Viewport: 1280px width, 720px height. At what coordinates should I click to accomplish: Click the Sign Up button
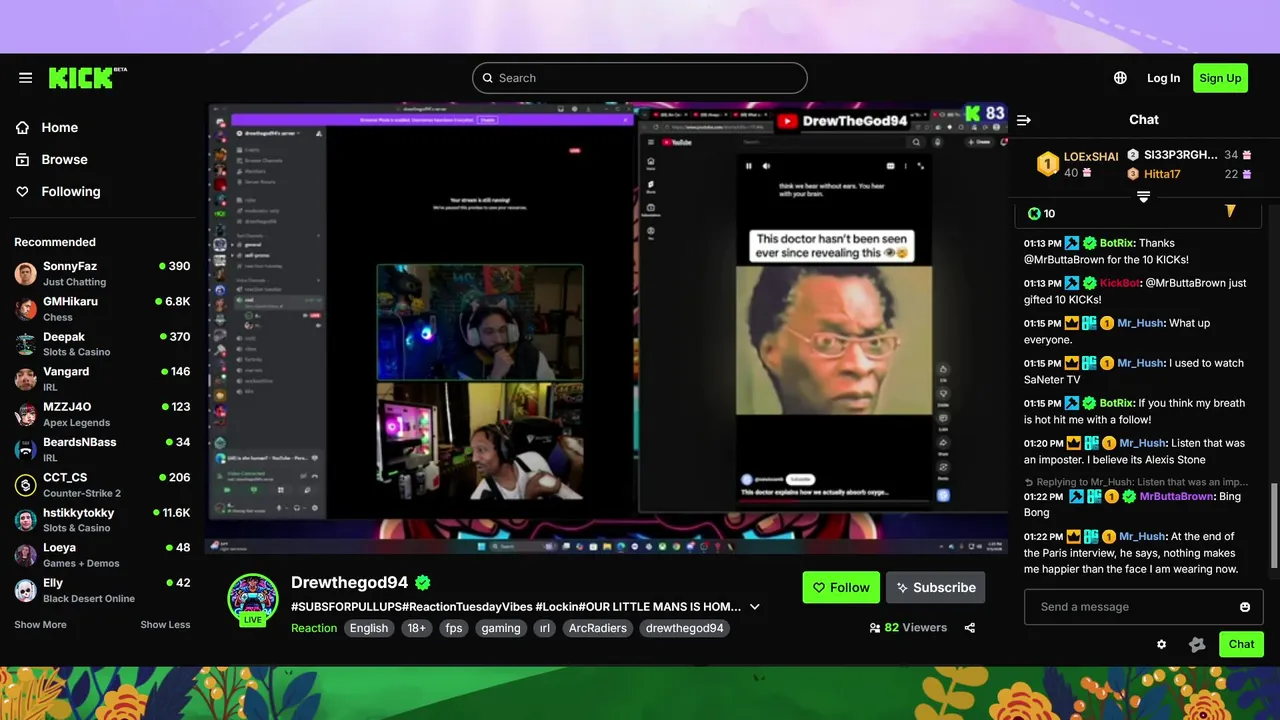(1220, 78)
